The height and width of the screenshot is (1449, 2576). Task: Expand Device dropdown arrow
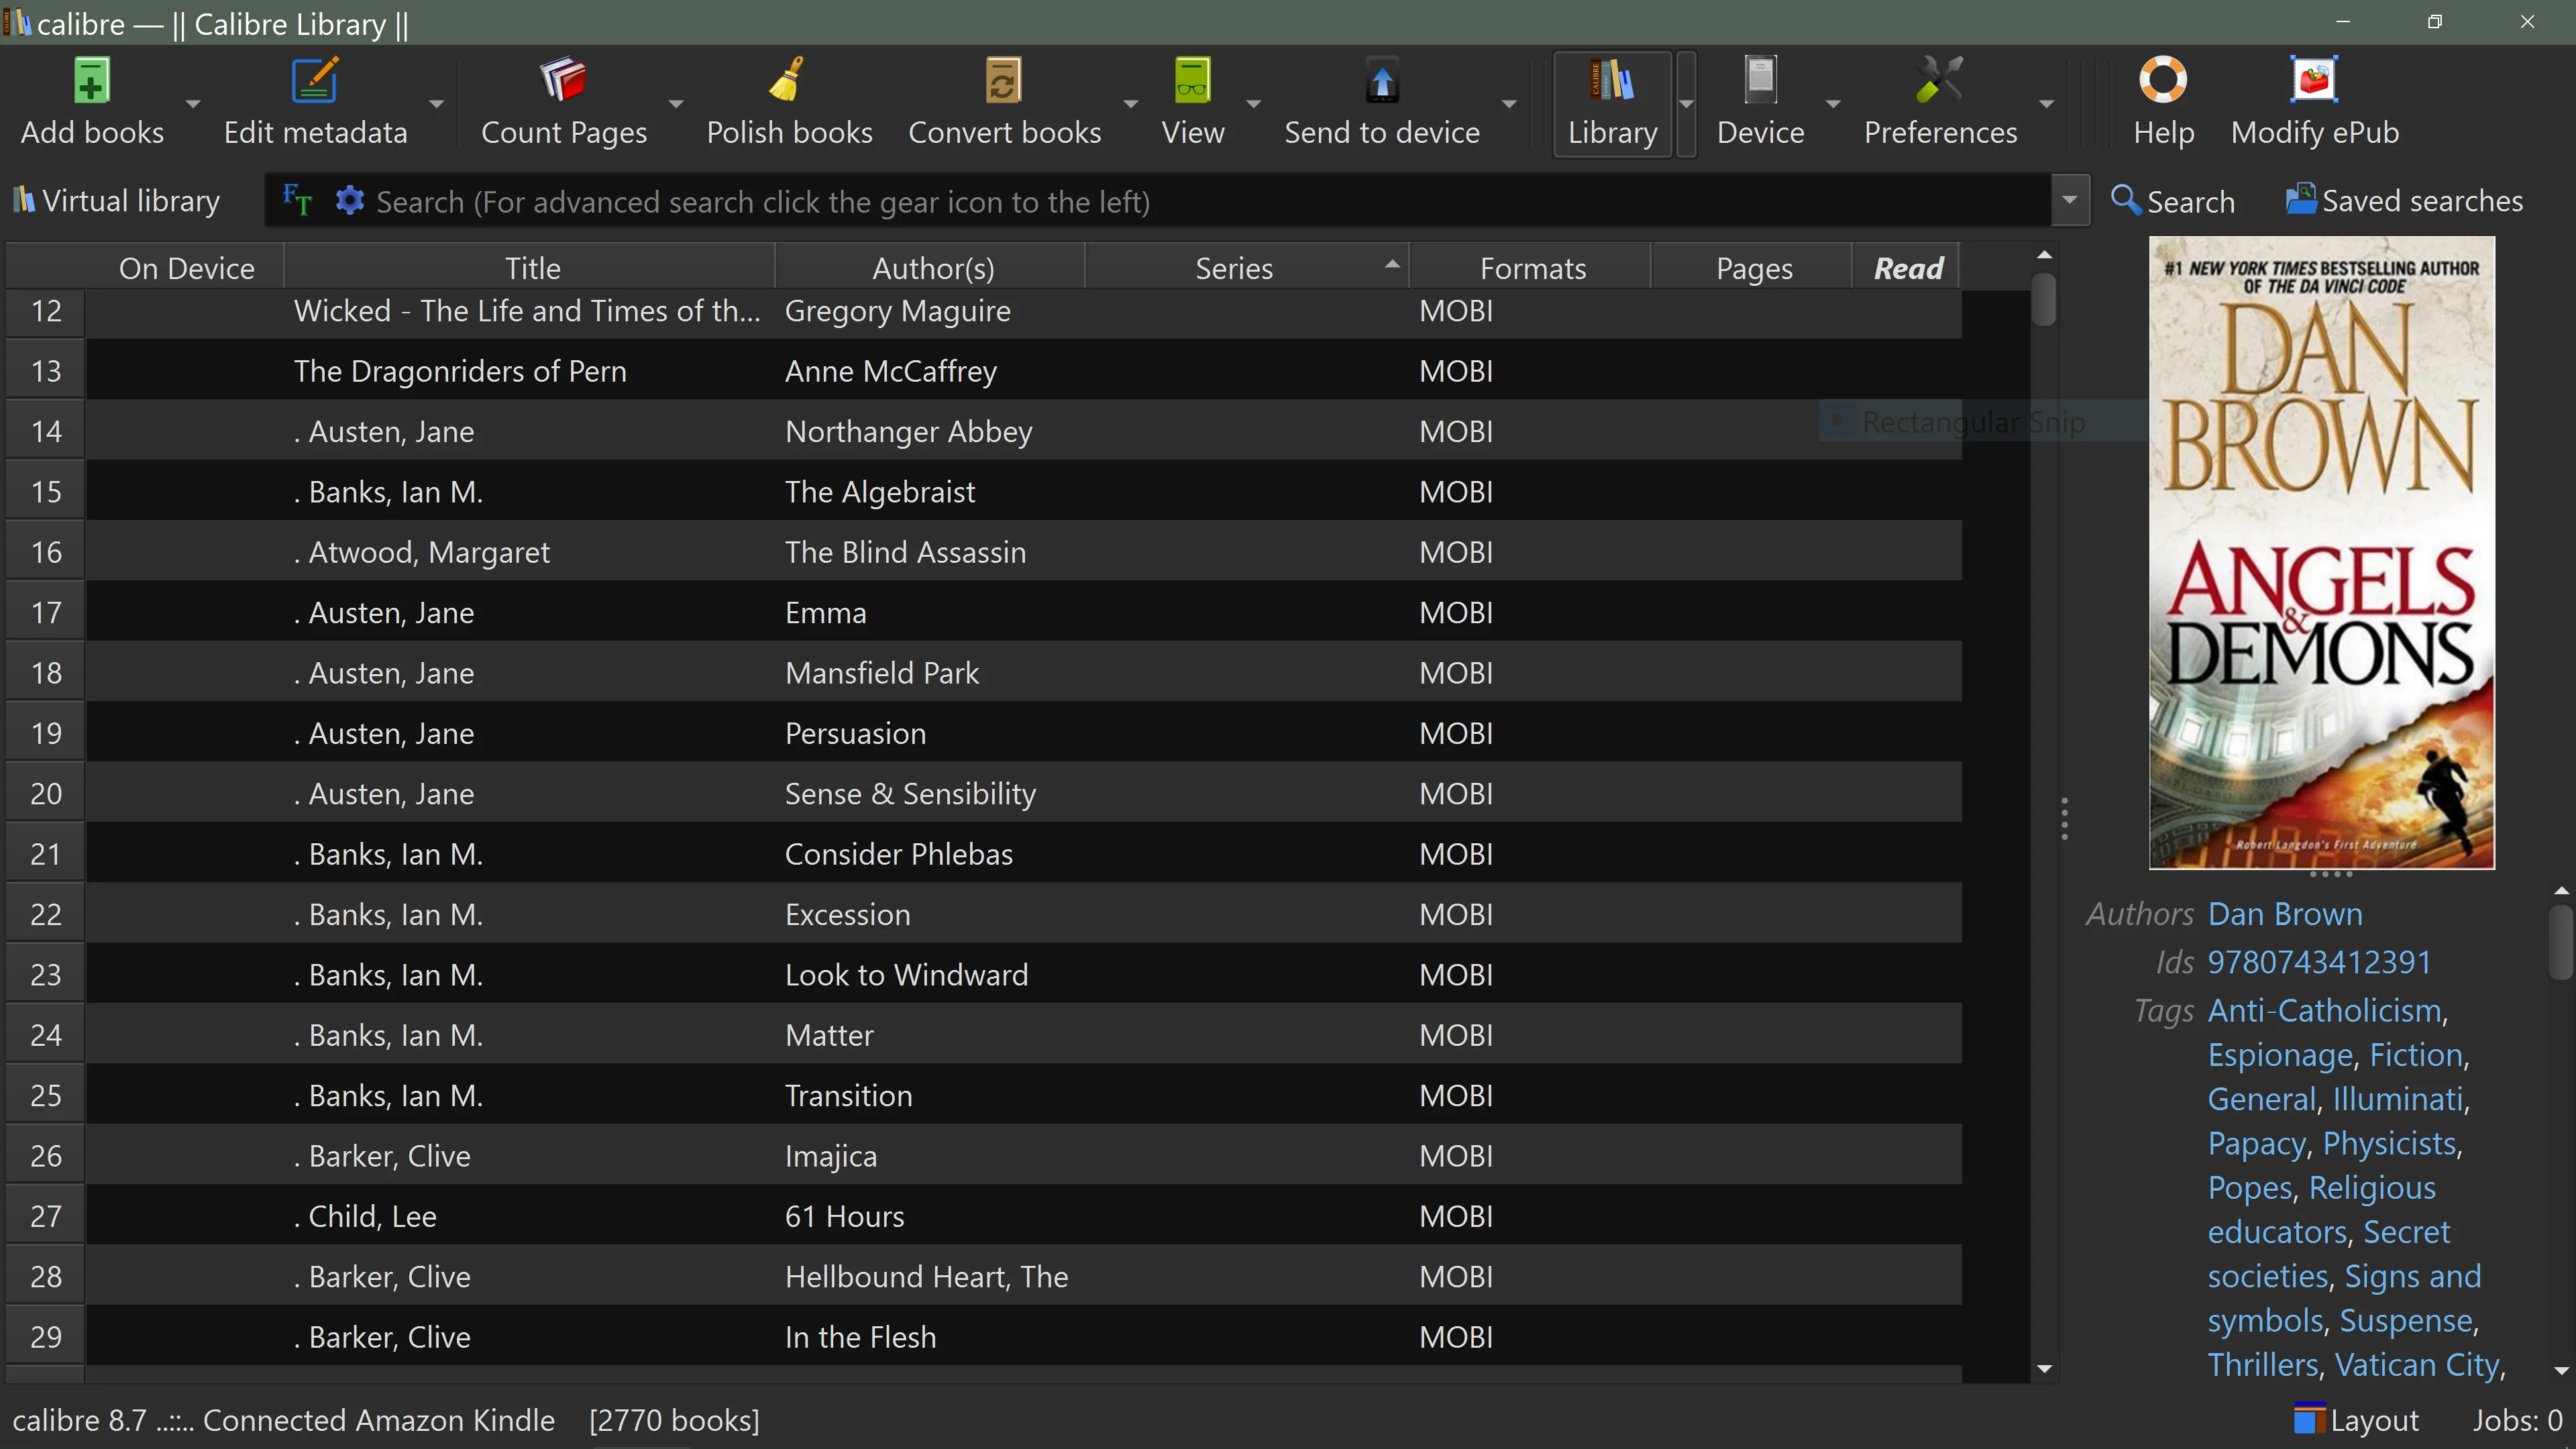1832,104
